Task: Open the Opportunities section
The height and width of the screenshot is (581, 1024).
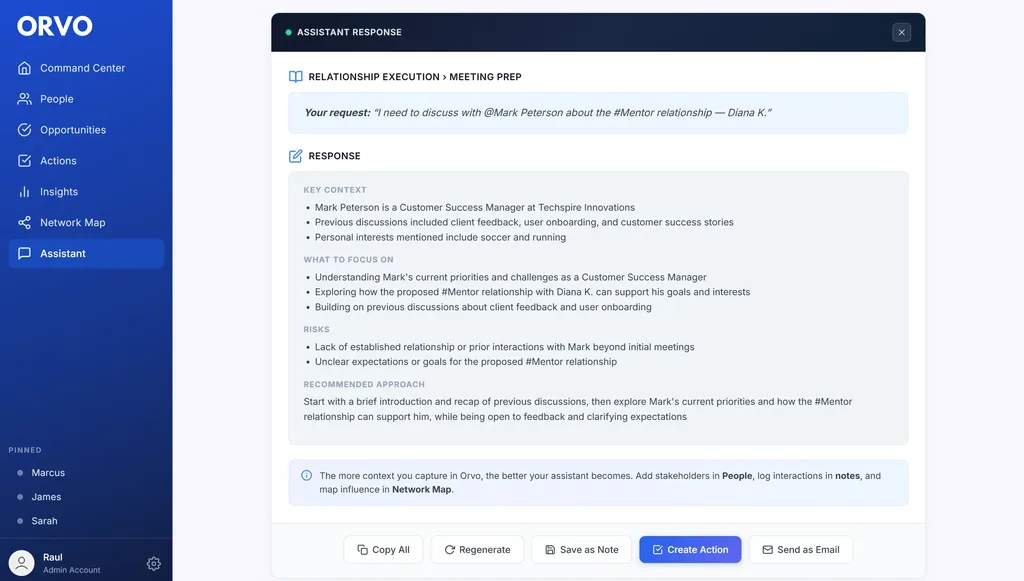Action: pos(24,129)
